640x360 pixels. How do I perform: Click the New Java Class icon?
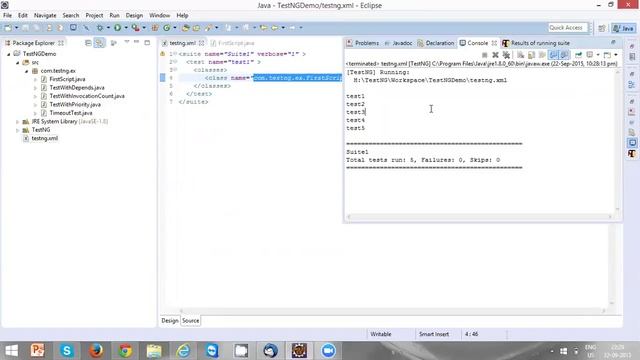(167, 28)
